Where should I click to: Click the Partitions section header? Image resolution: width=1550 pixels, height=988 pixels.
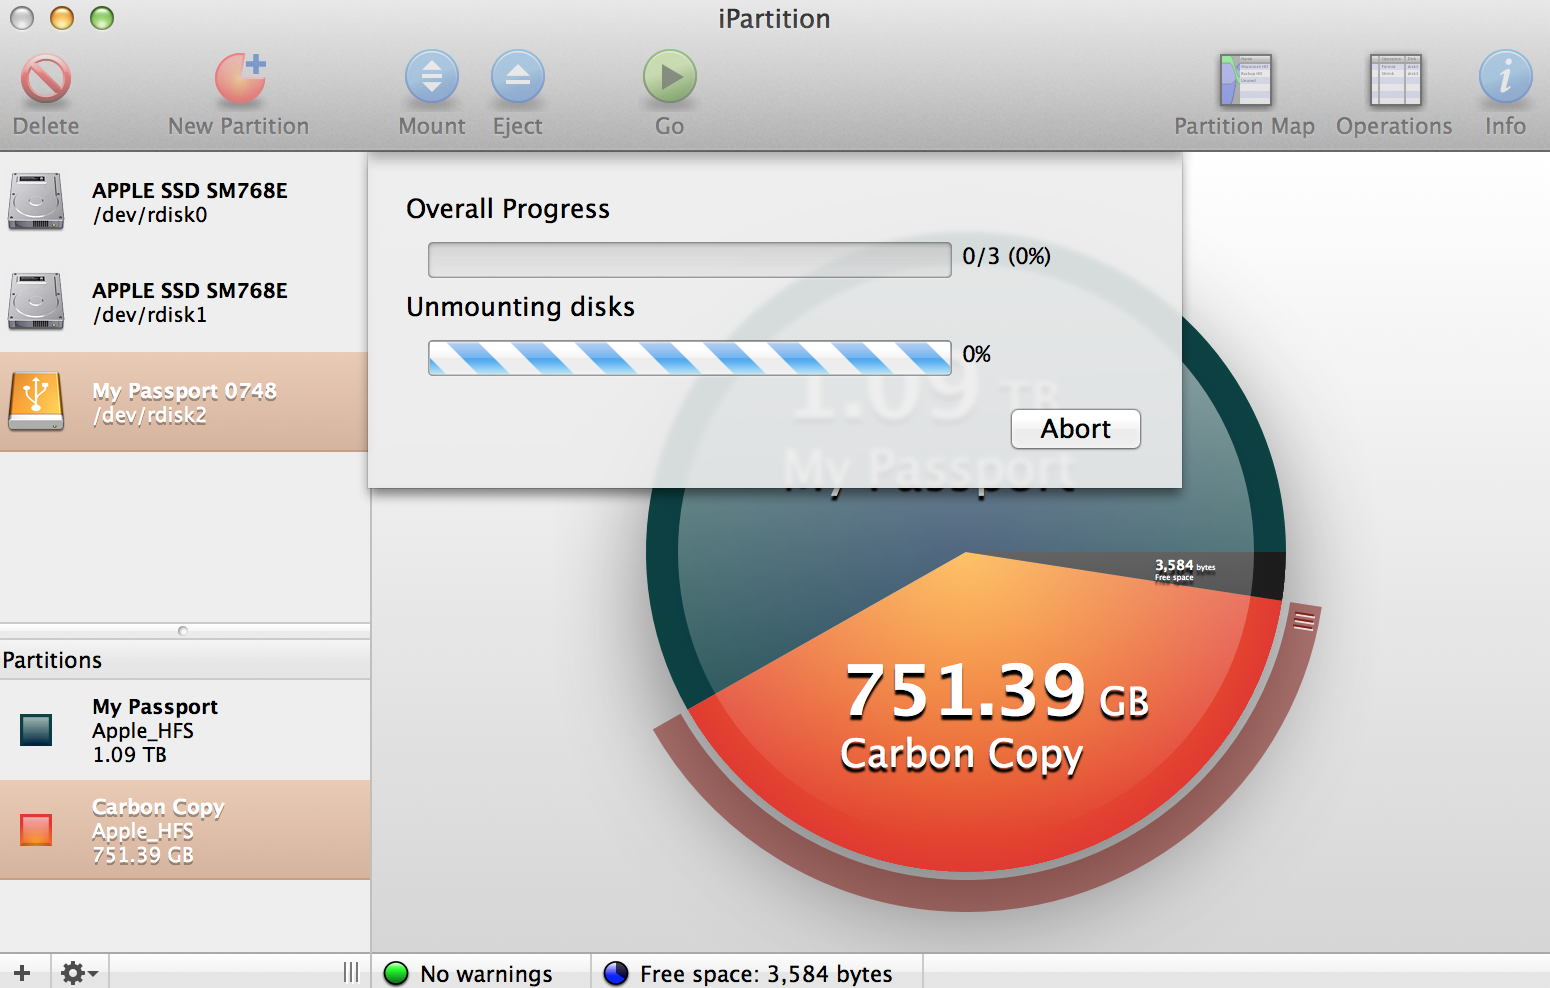click(185, 660)
